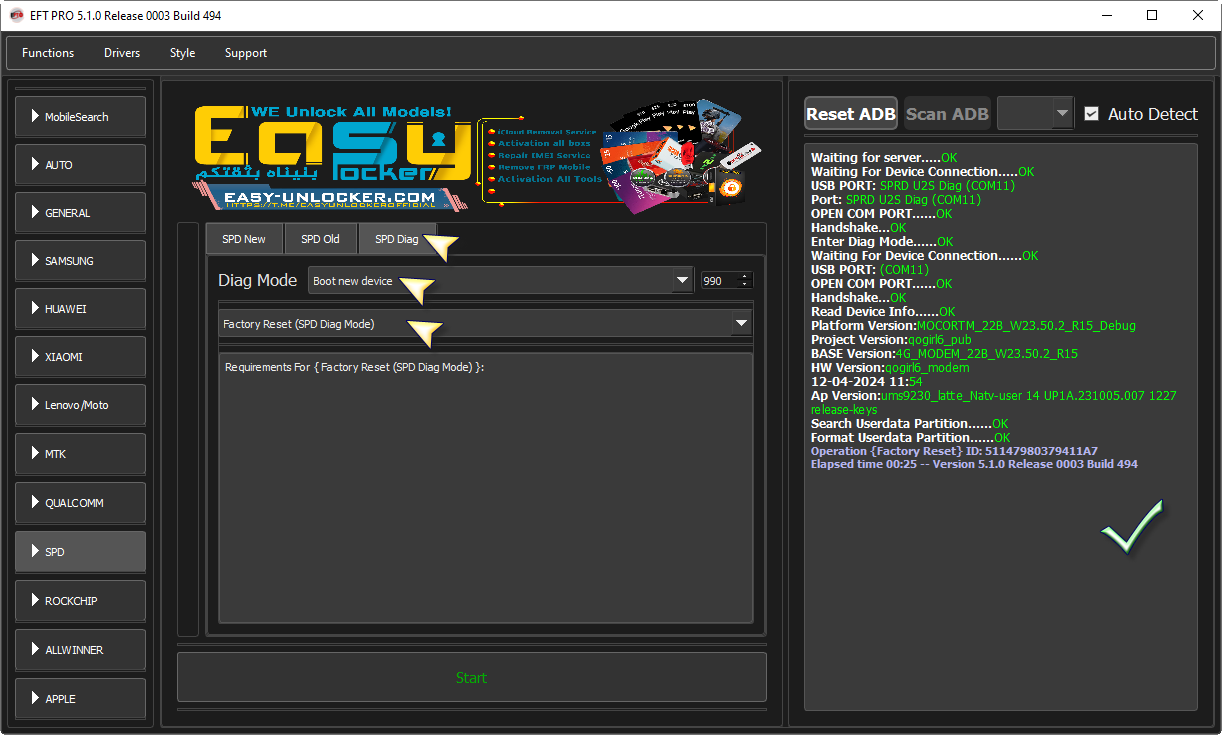Screen dimensions: 1222x735
Task: Expand the SAMSUNG category
Action: [x=80, y=261]
